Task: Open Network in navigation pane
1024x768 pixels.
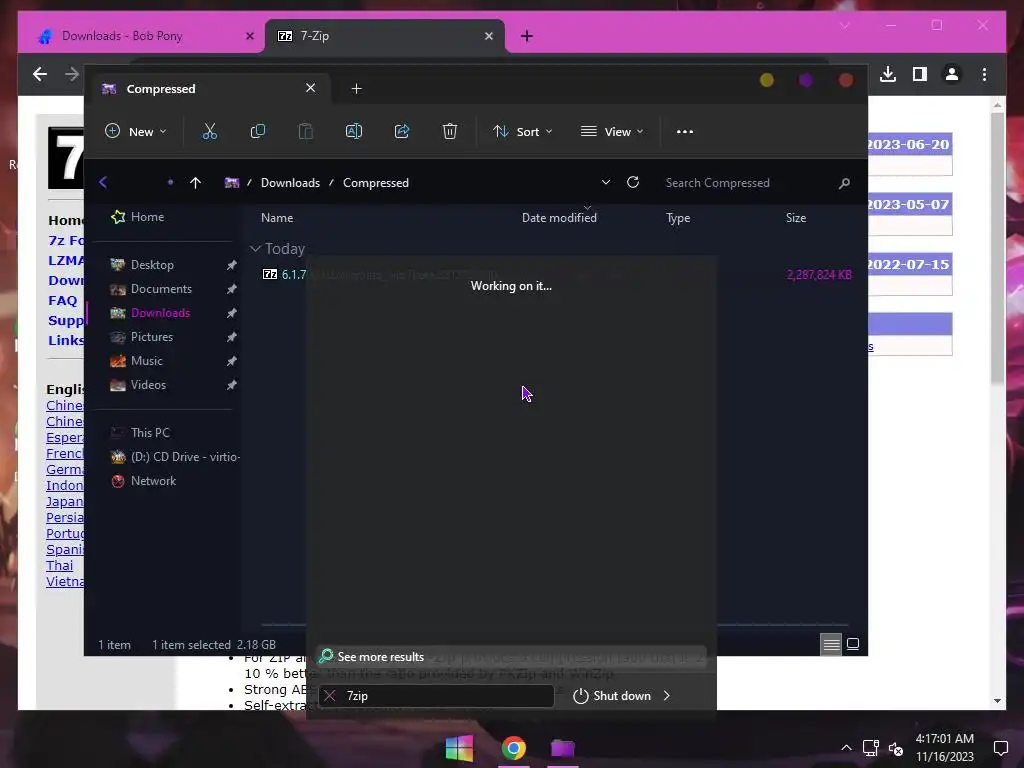Action: click(x=153, y=481)
